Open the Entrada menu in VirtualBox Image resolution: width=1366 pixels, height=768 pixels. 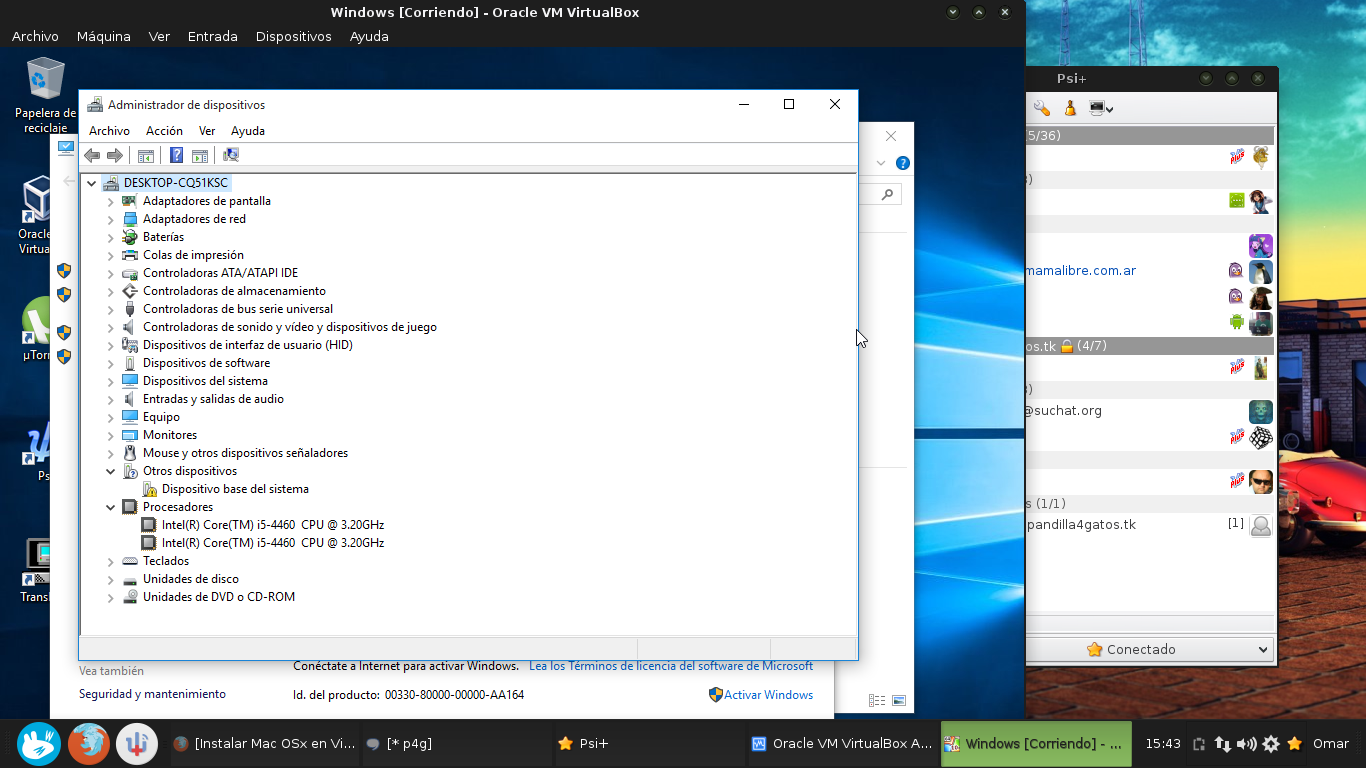213,36
